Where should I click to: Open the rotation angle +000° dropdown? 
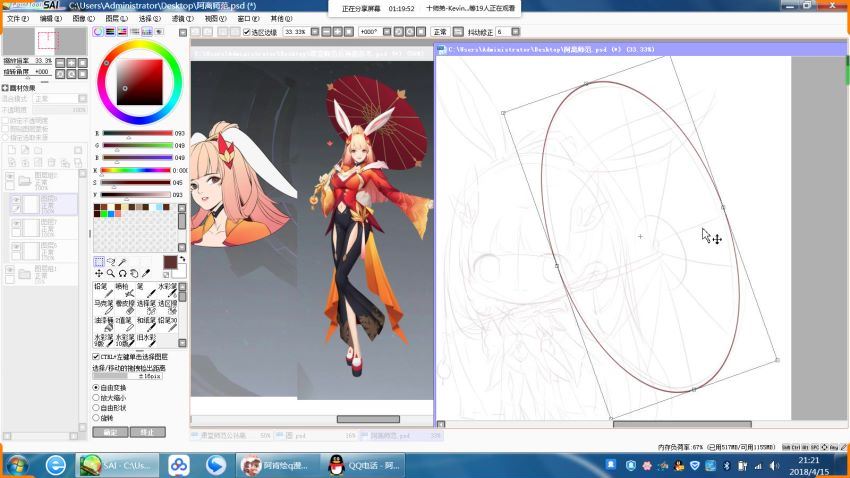pyautogui.click(x=387, y=32)
